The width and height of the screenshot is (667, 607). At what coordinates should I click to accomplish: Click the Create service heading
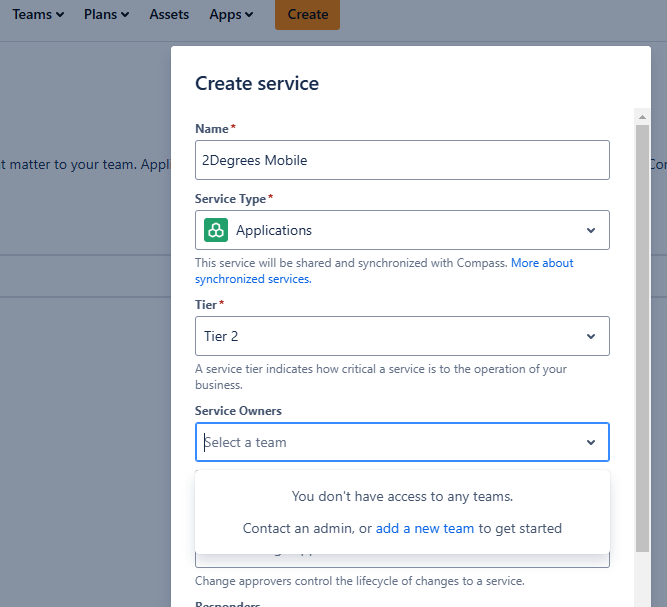click(x=257, y=83)
